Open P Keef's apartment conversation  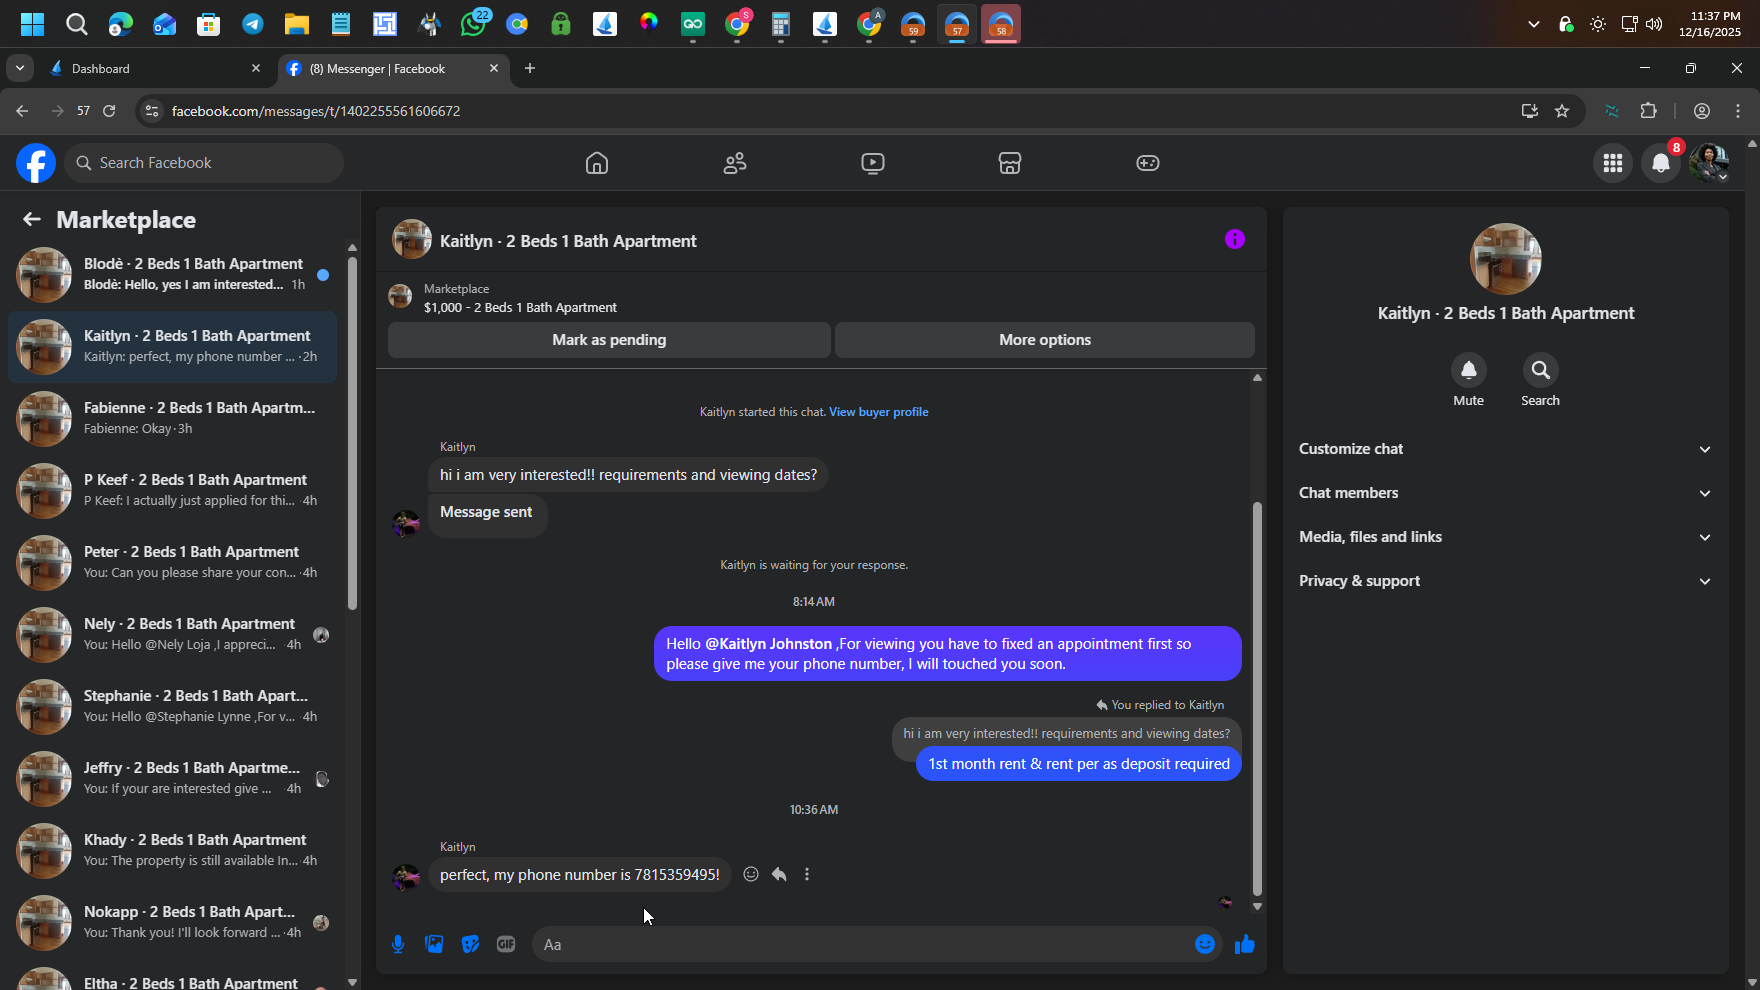172,490
